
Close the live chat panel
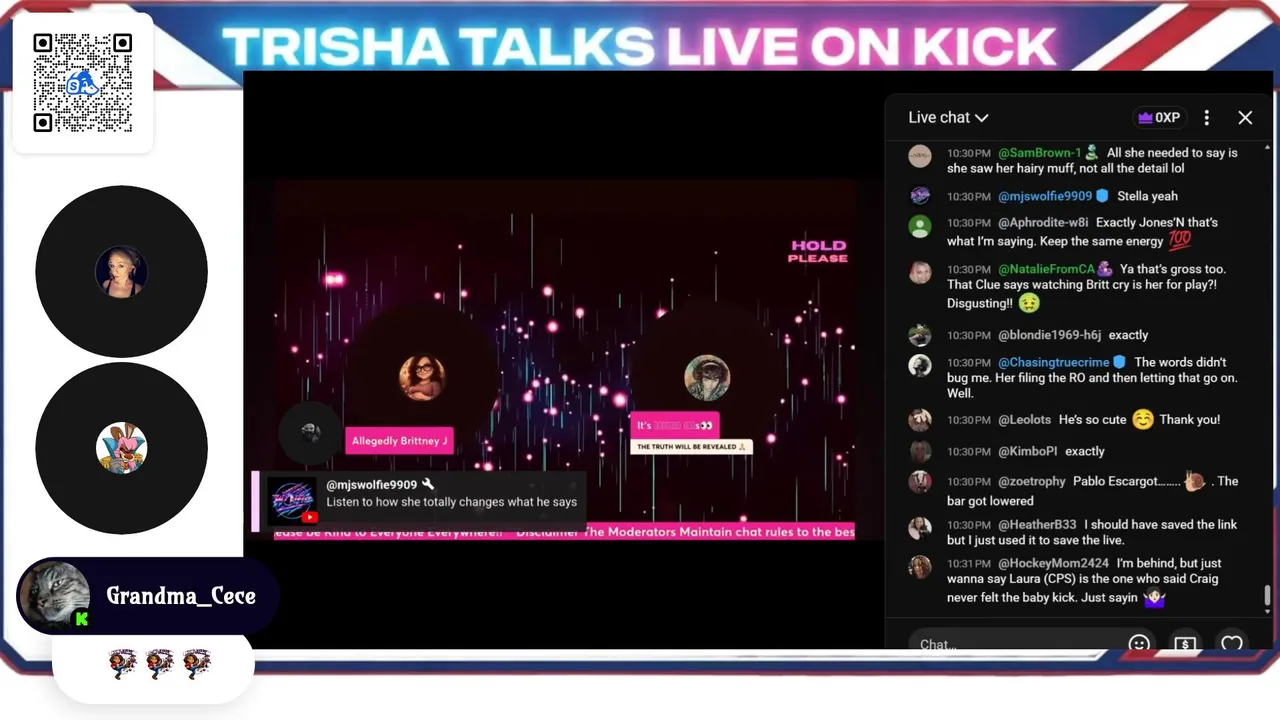[x=1245, y=117]
